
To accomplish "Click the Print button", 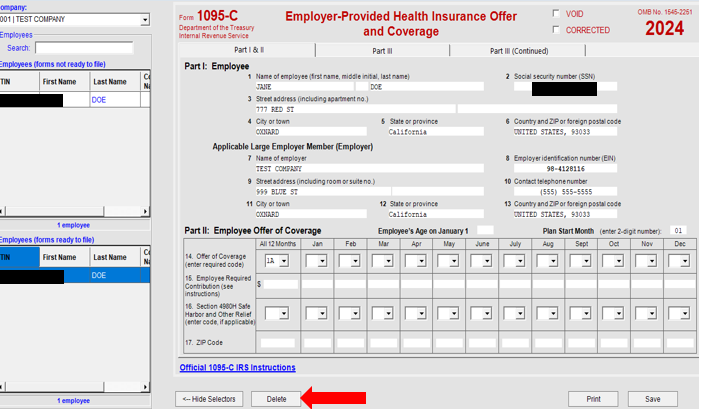I will 593,399.
